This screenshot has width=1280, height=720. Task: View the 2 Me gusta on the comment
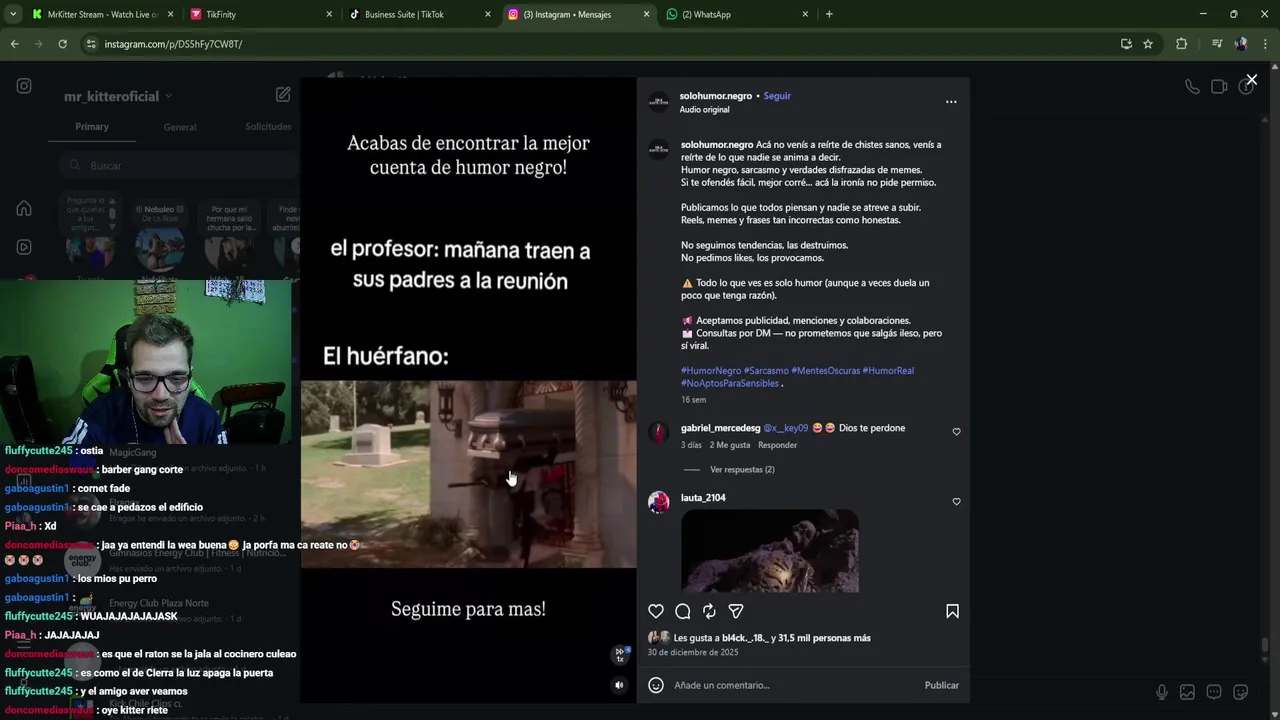point(729,445)
